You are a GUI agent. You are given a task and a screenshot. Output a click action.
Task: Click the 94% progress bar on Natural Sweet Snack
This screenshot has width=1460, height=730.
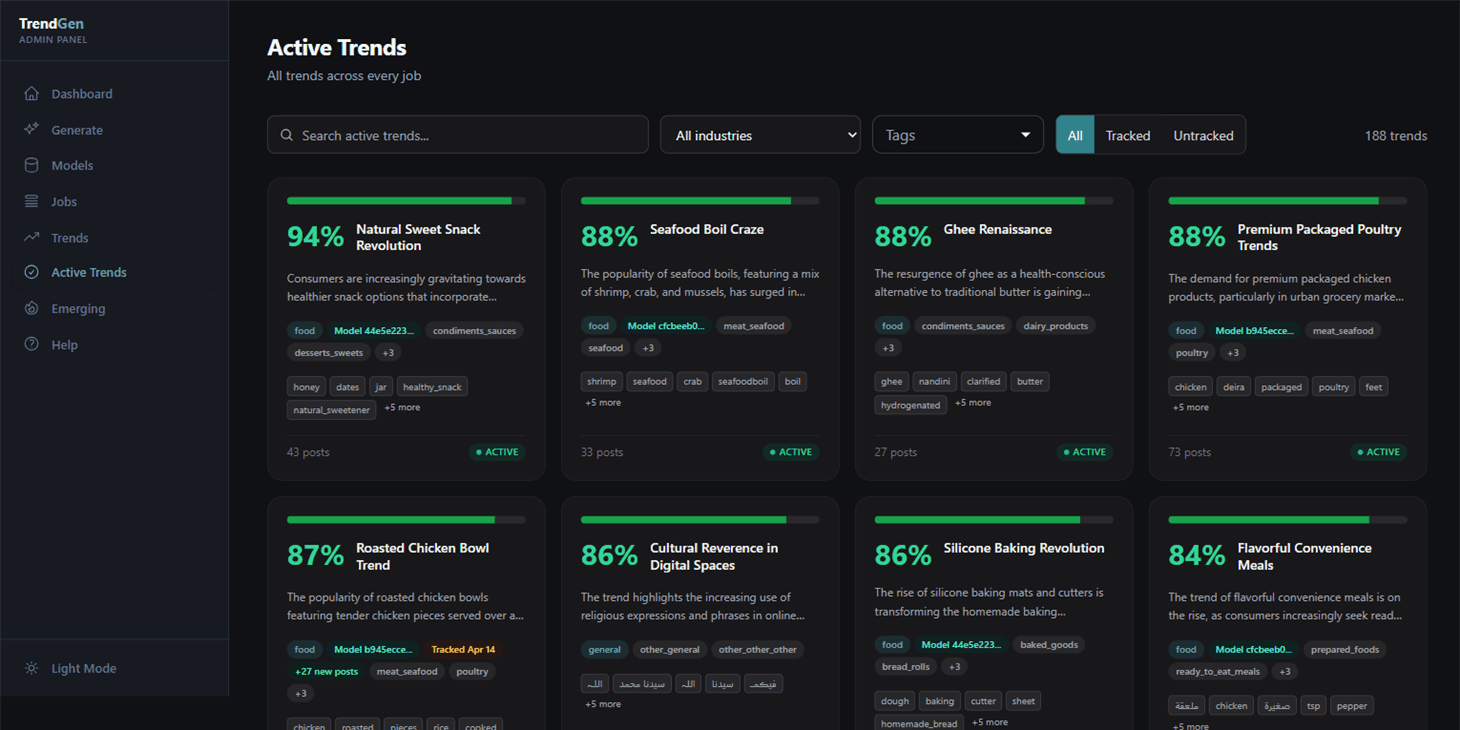pyautogui.click(x=406, y=201)
